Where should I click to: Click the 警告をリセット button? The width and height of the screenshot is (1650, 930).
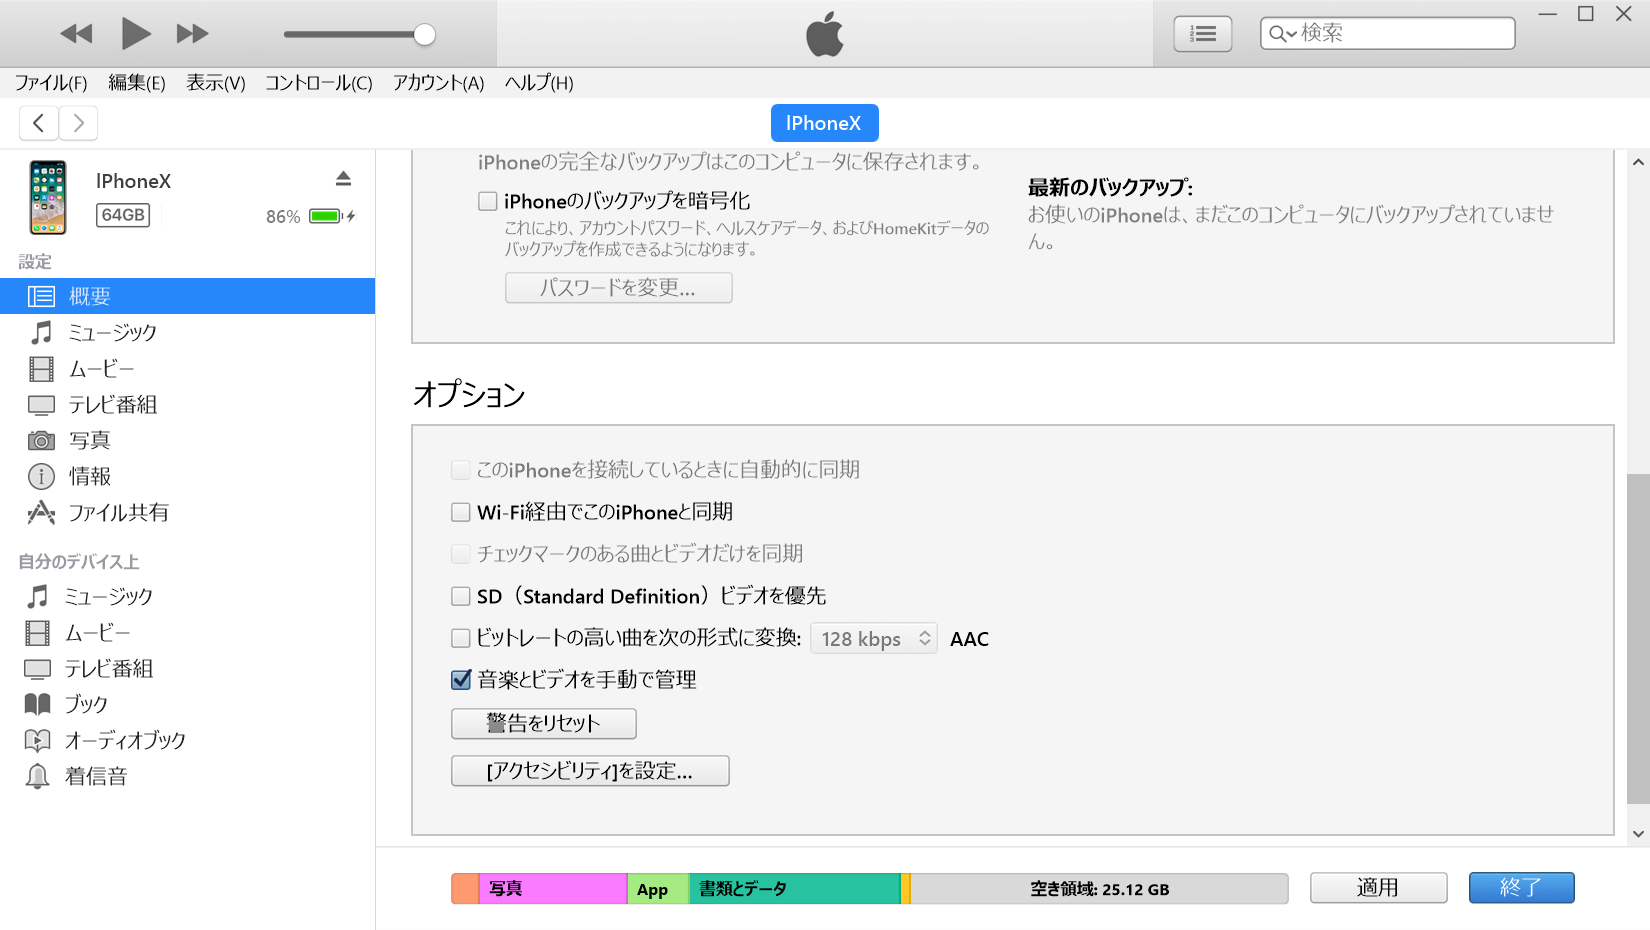click(544, 723)
